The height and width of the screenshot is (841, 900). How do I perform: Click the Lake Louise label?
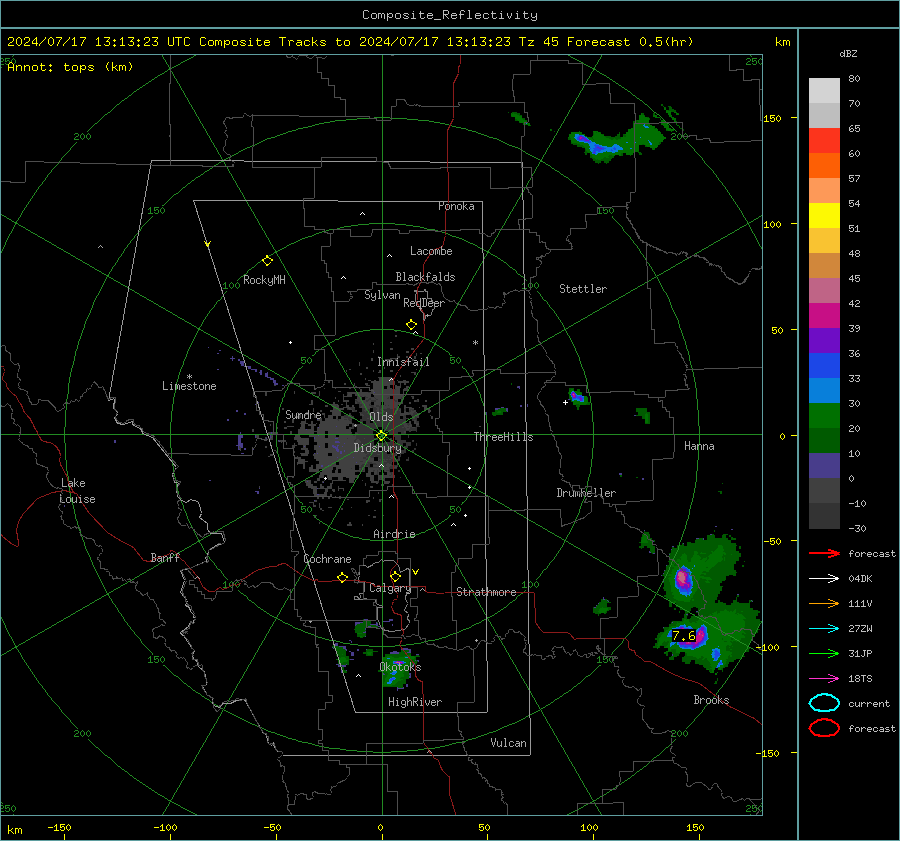point(77,491)
